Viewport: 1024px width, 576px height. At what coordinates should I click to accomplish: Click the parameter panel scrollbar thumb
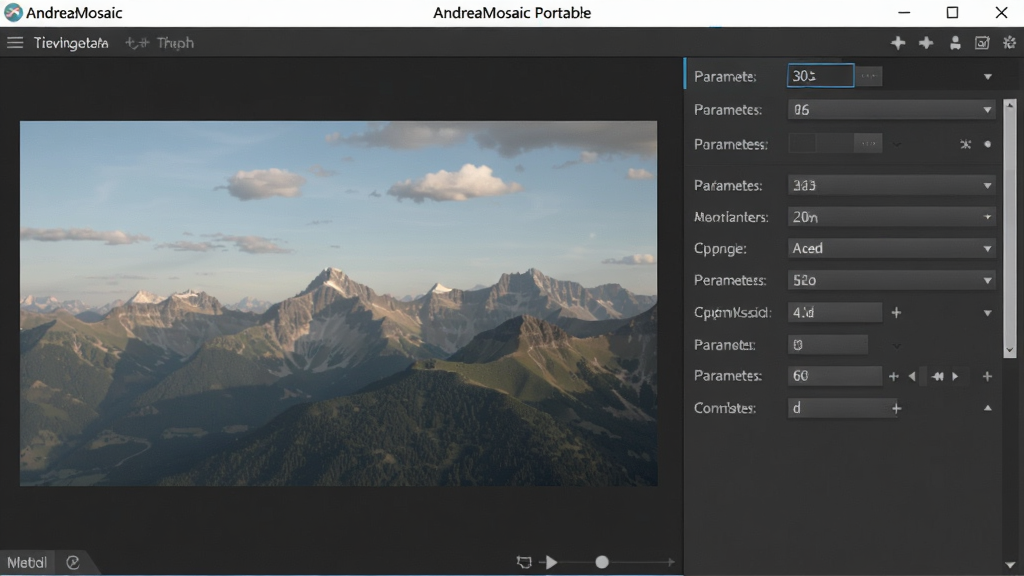click(x=1010, y=227)
